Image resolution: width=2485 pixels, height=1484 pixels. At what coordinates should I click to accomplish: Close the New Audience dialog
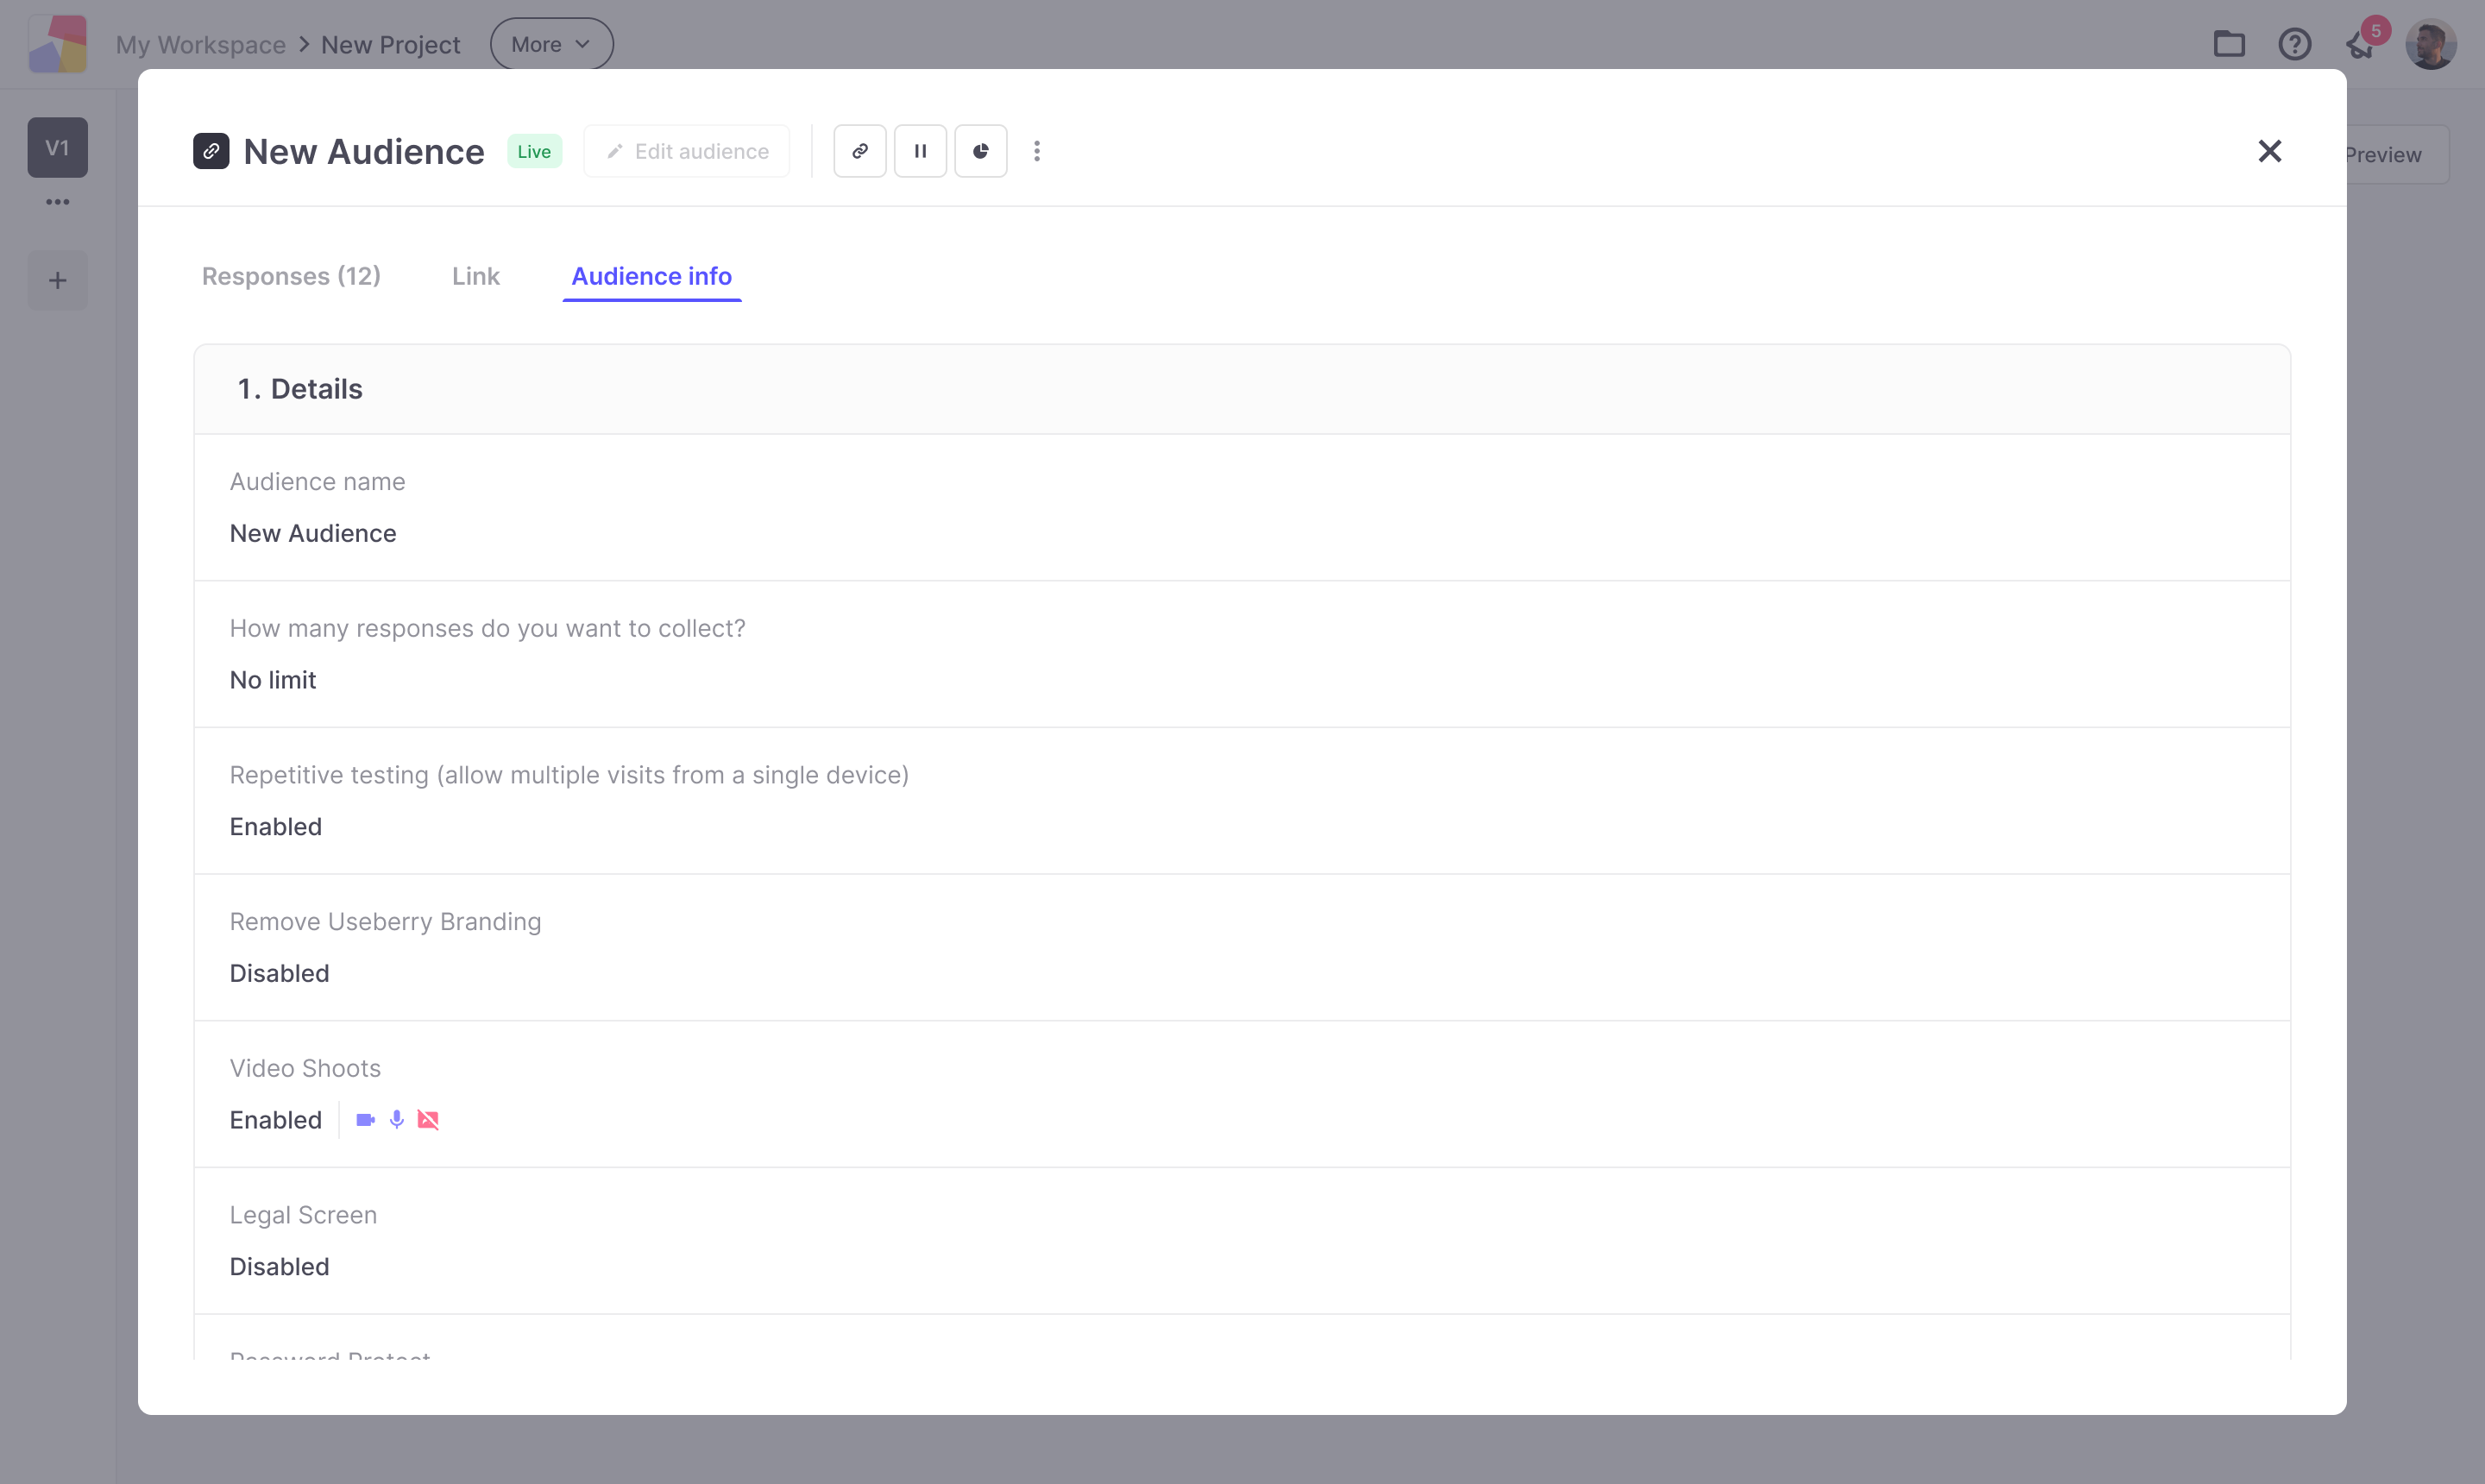(x=2269, y=151)
